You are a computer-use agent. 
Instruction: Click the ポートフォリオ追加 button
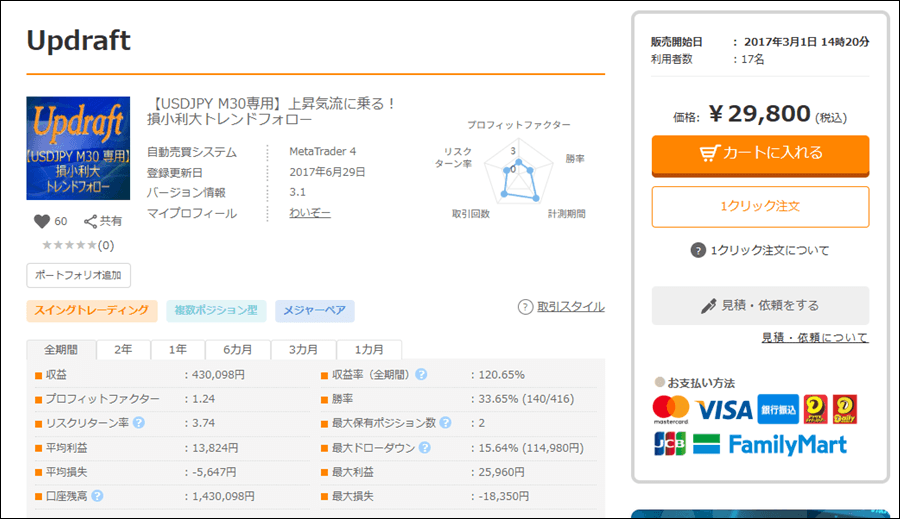78,275
